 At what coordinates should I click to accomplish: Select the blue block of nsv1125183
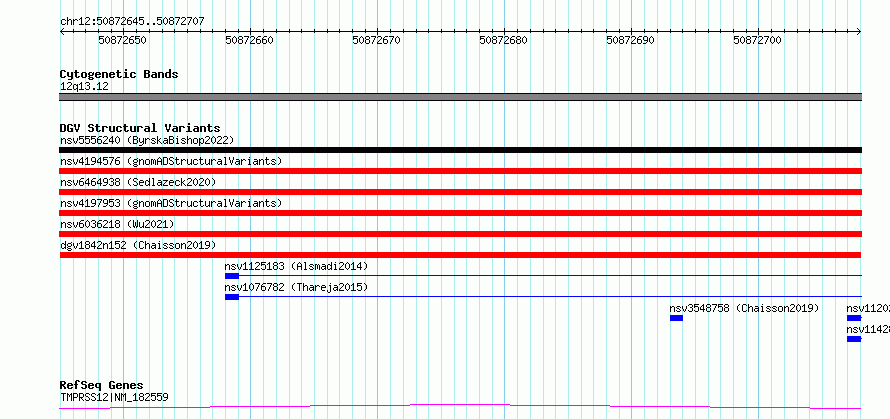(232, 276)
